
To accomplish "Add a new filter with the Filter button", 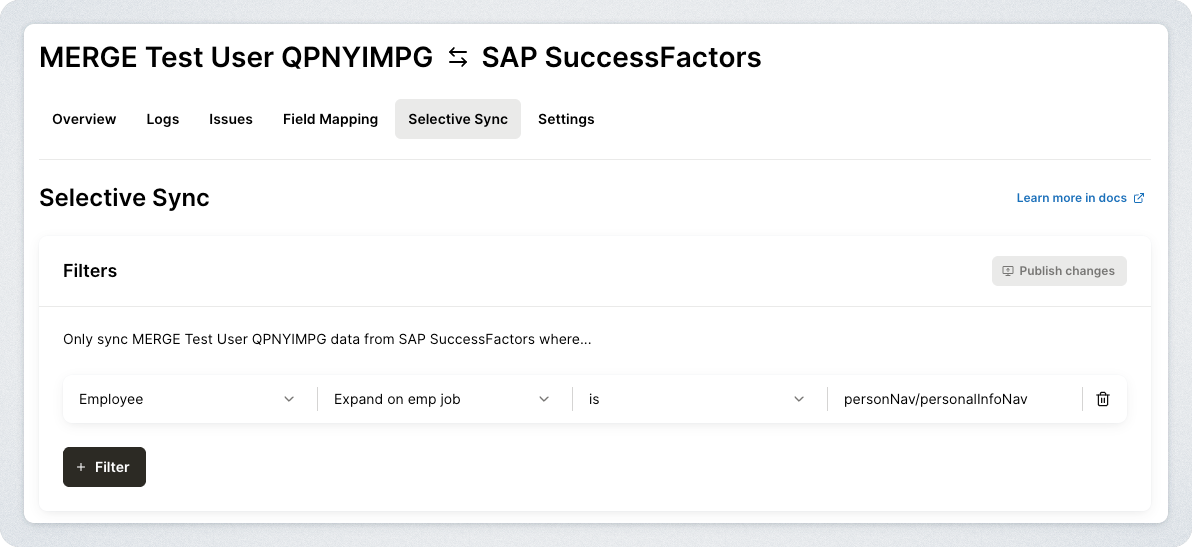I will [x=104, y=467].
